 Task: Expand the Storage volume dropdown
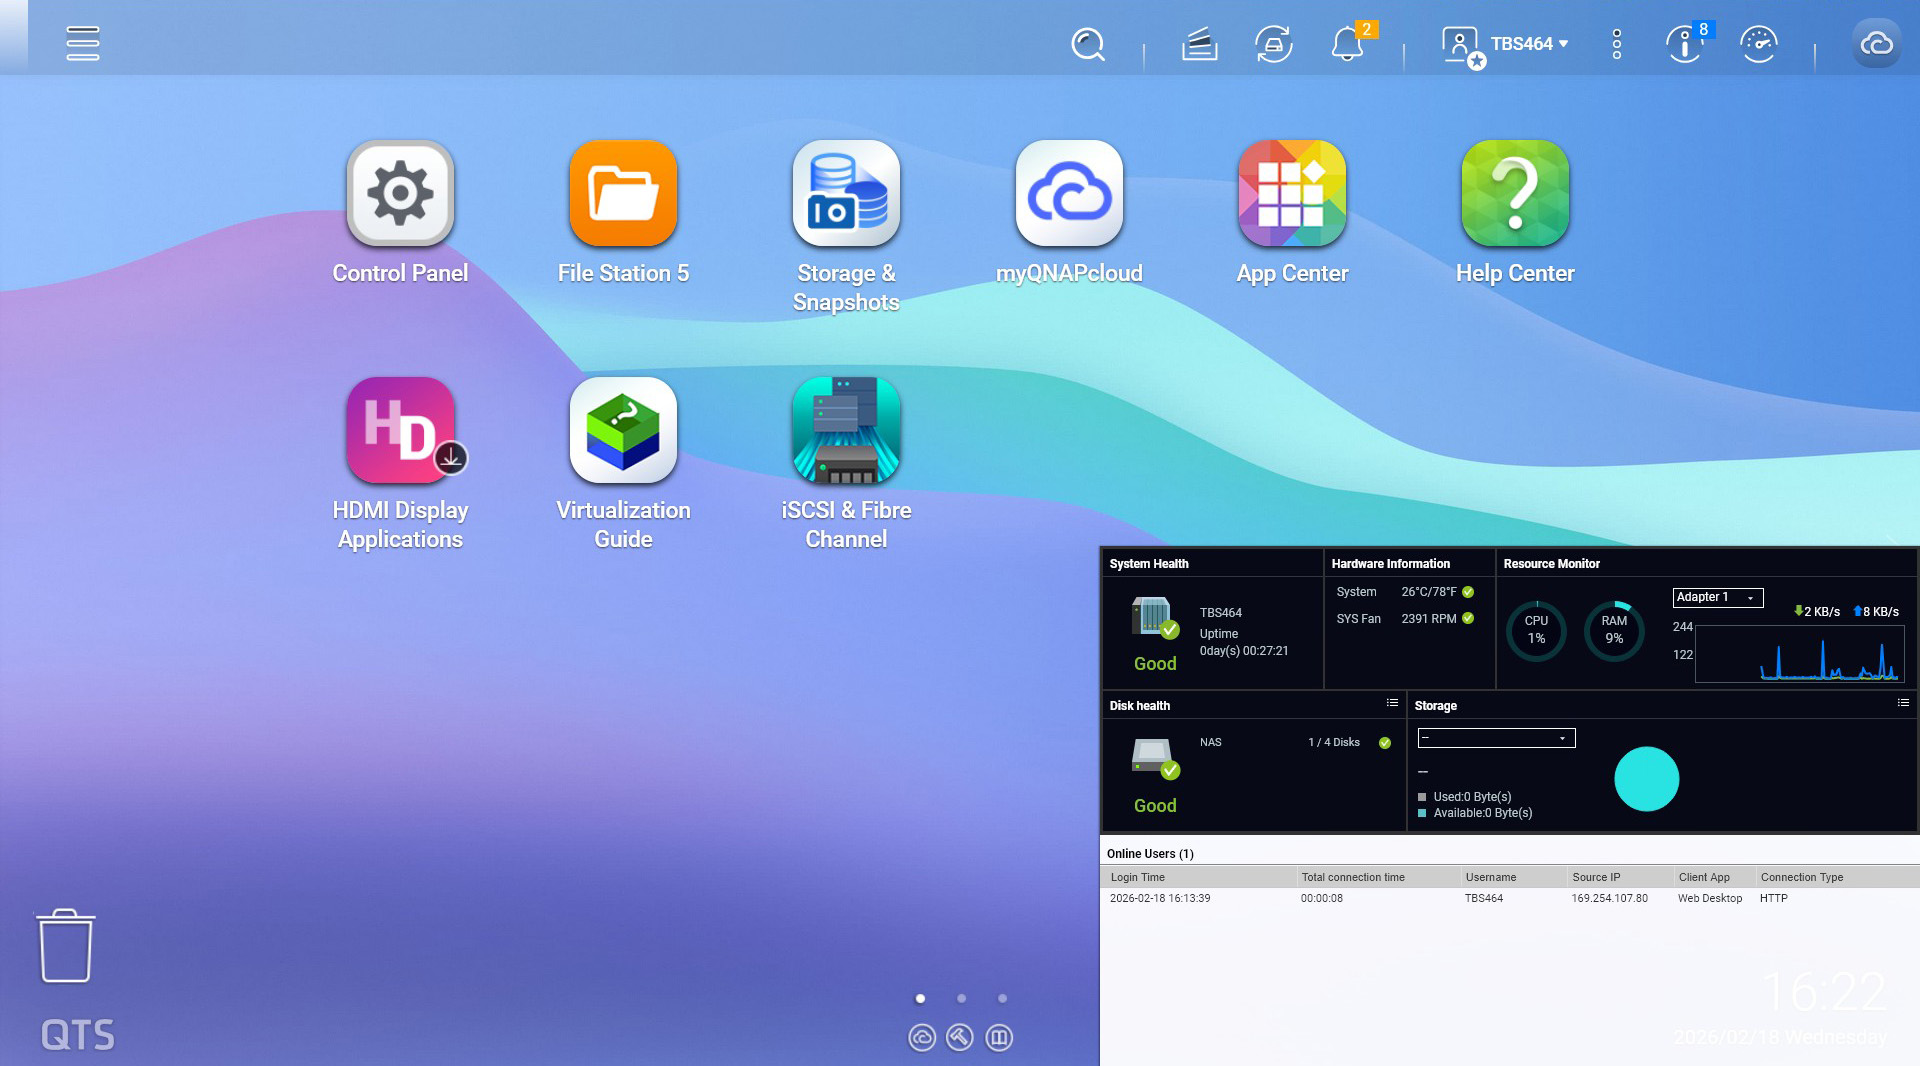point(1496,738)
